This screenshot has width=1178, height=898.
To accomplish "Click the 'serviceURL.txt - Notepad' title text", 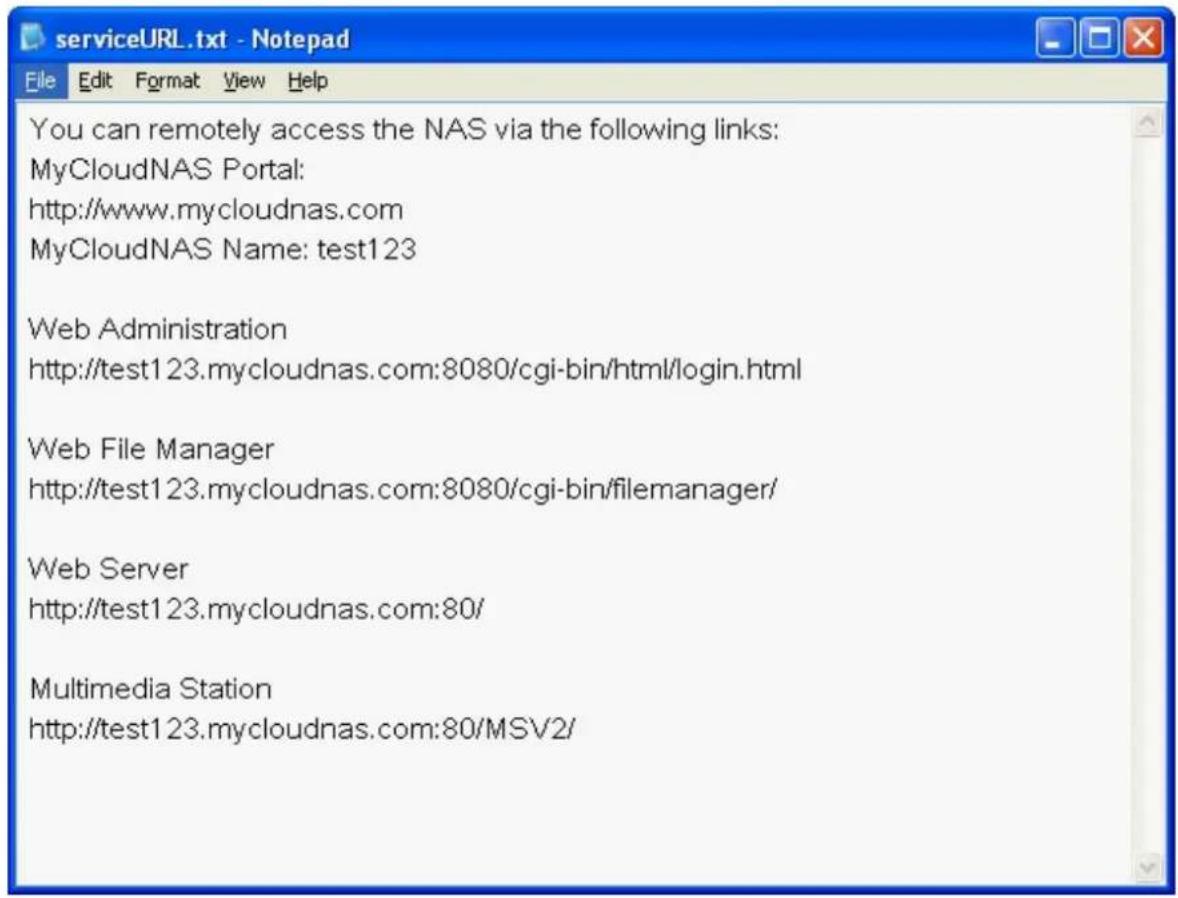I will 203,38.
